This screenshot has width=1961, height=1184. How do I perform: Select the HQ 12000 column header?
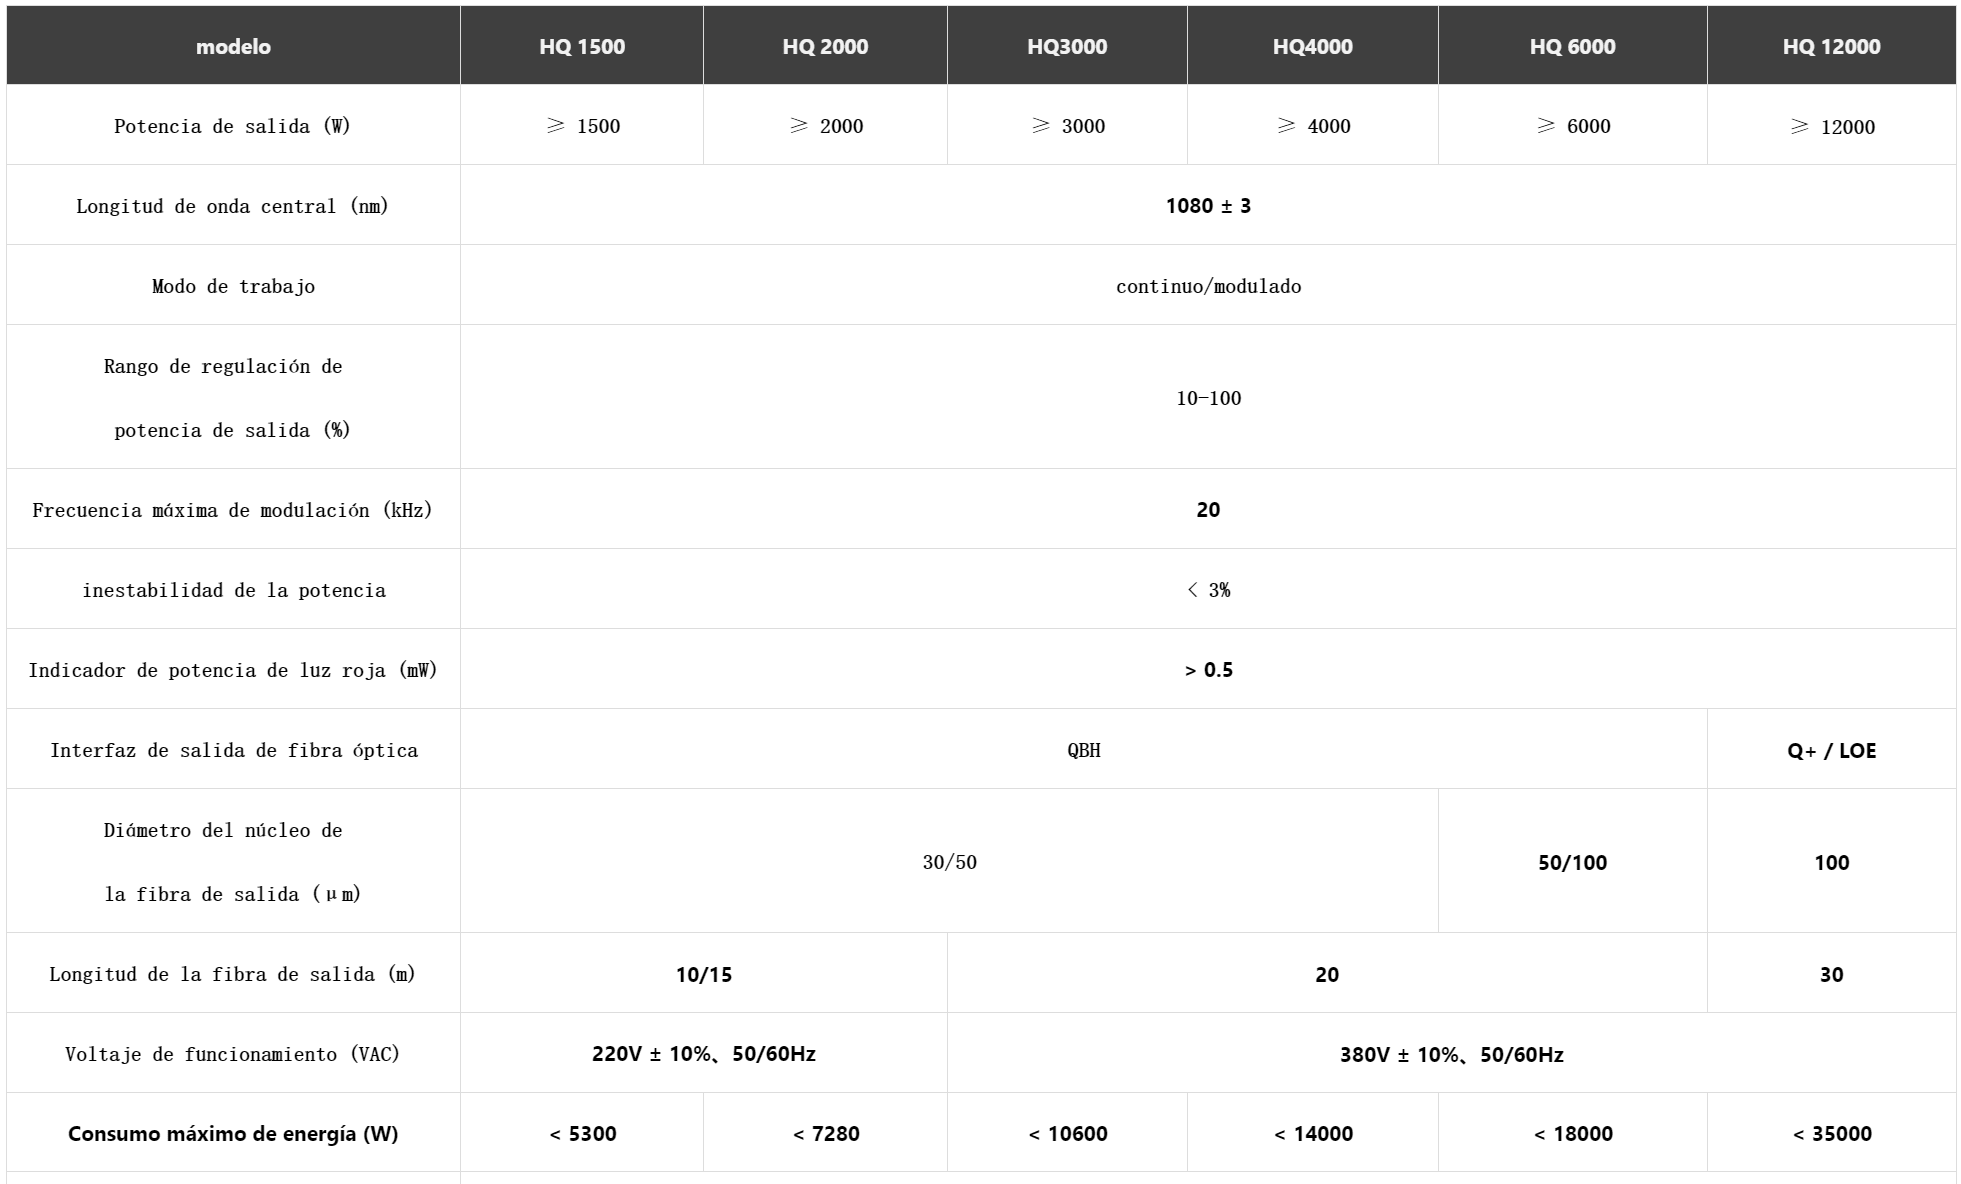1832,46
